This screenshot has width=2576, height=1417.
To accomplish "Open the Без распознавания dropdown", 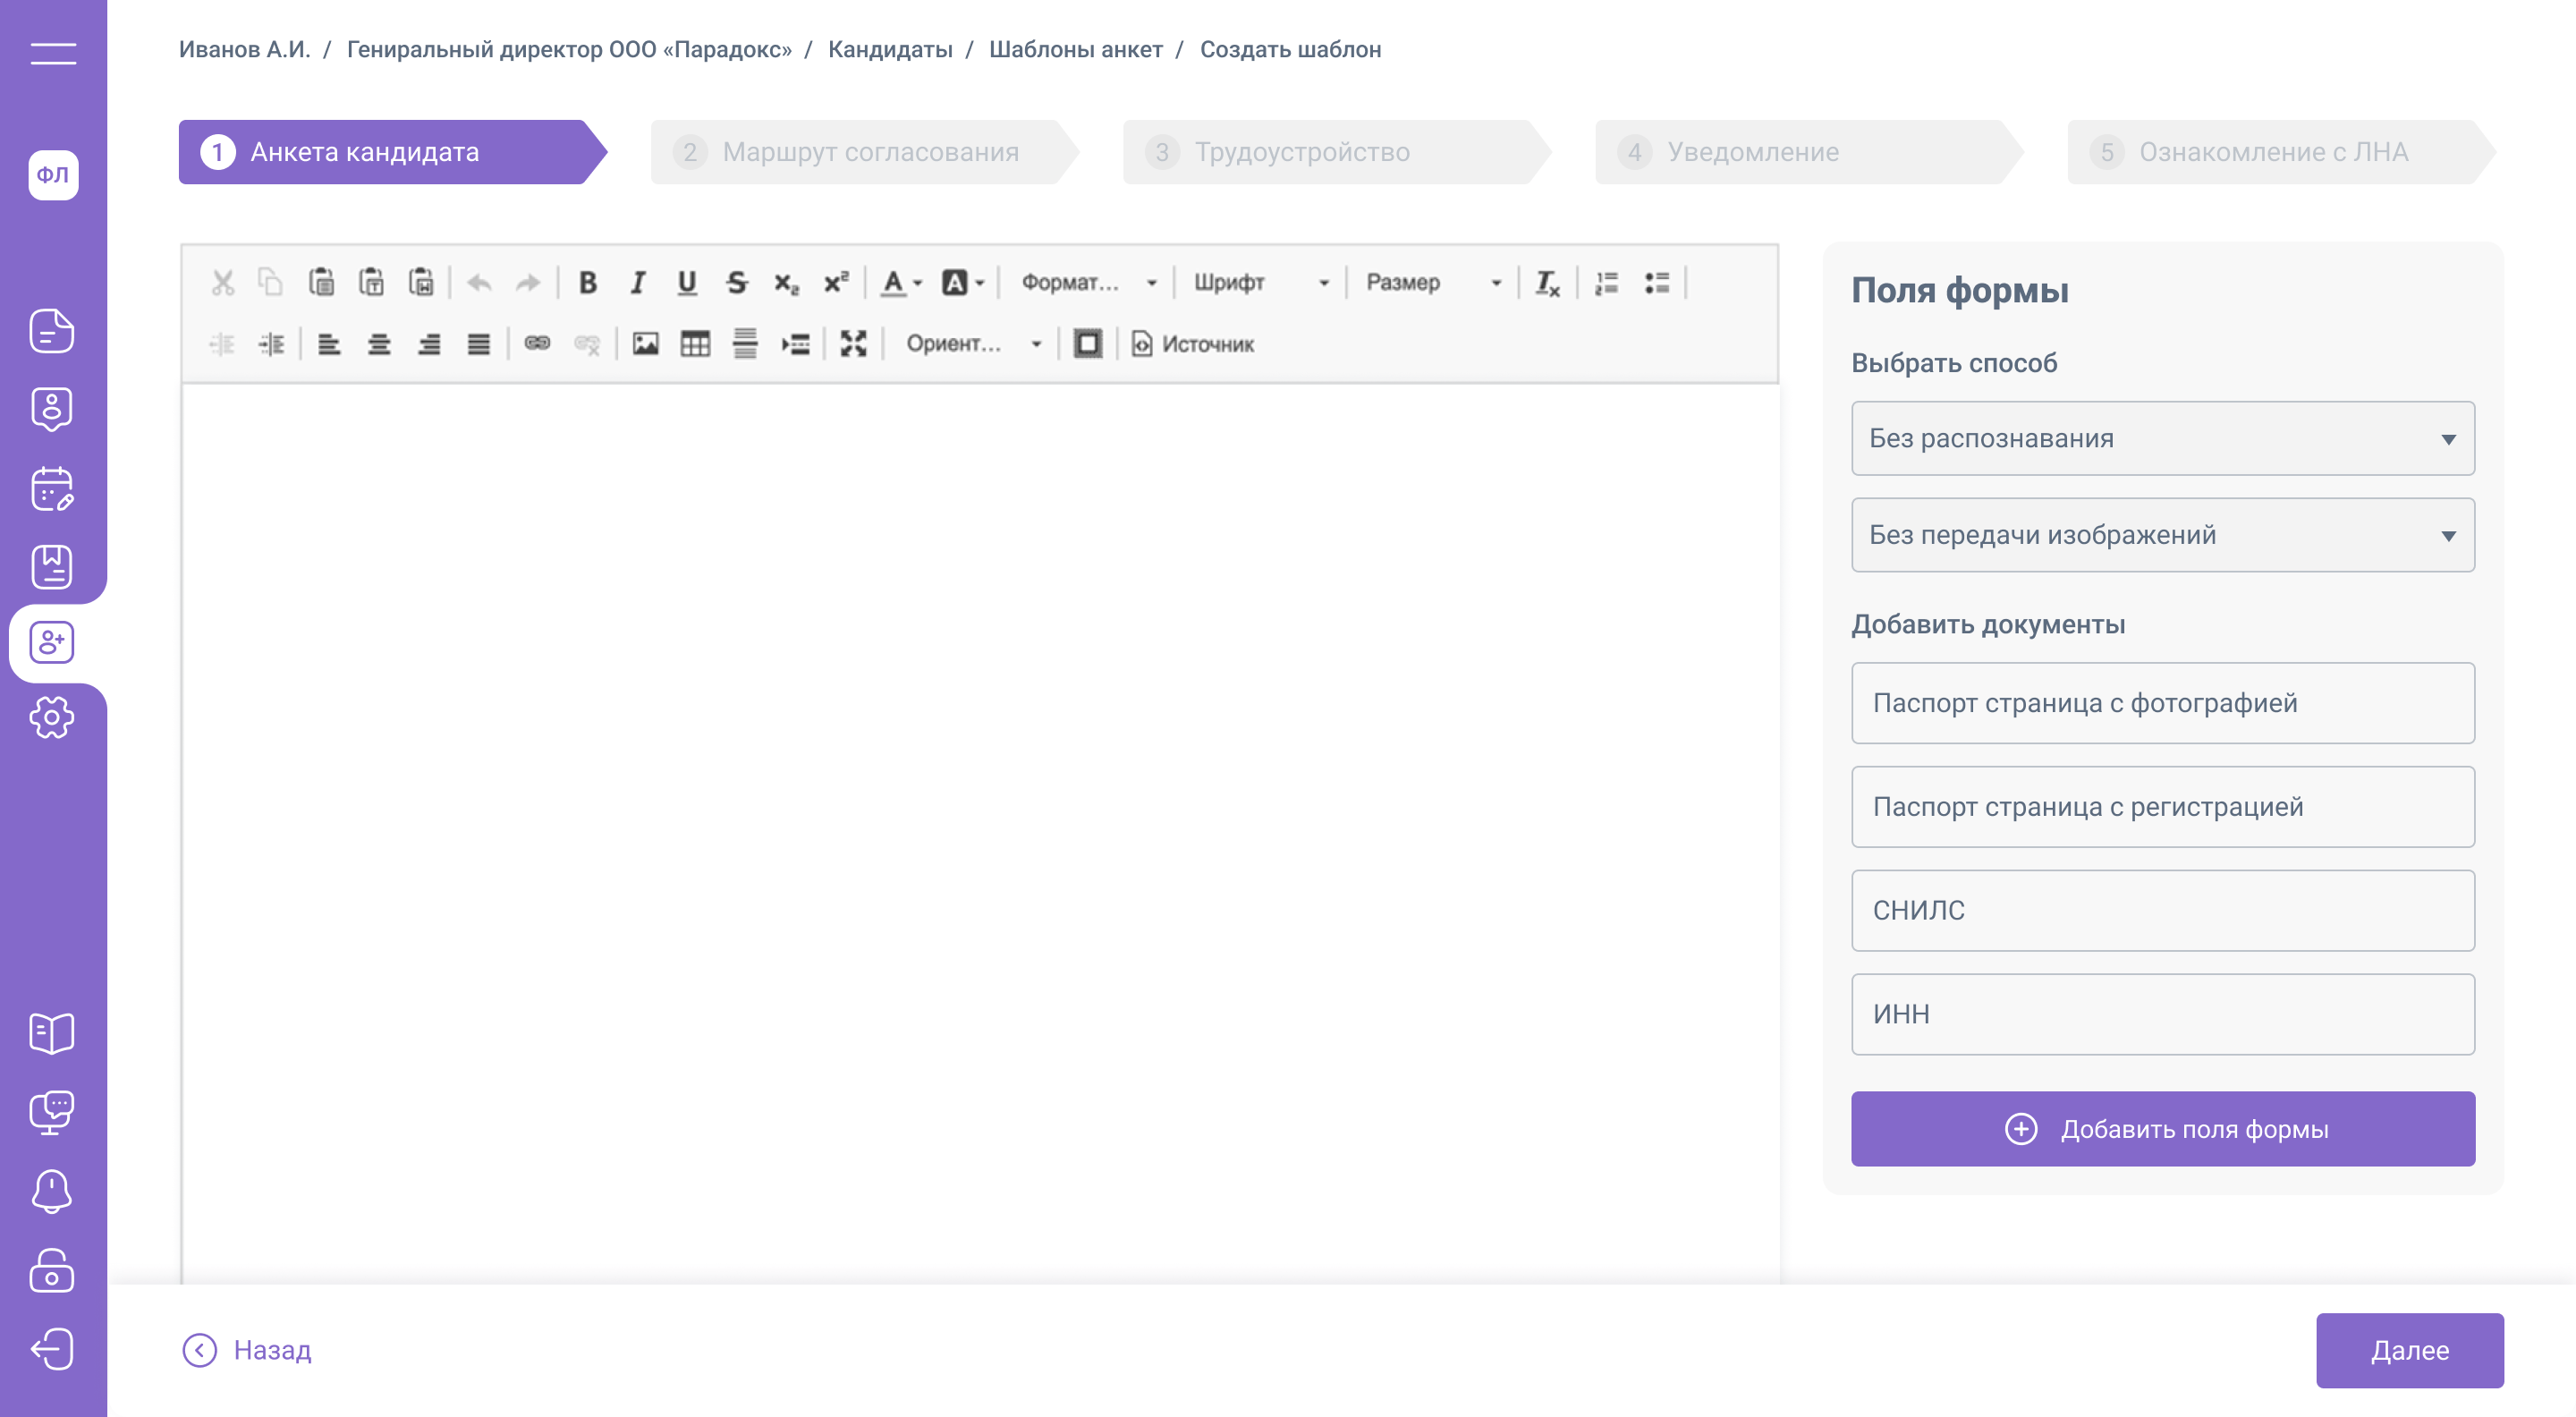I will 2162,438.
